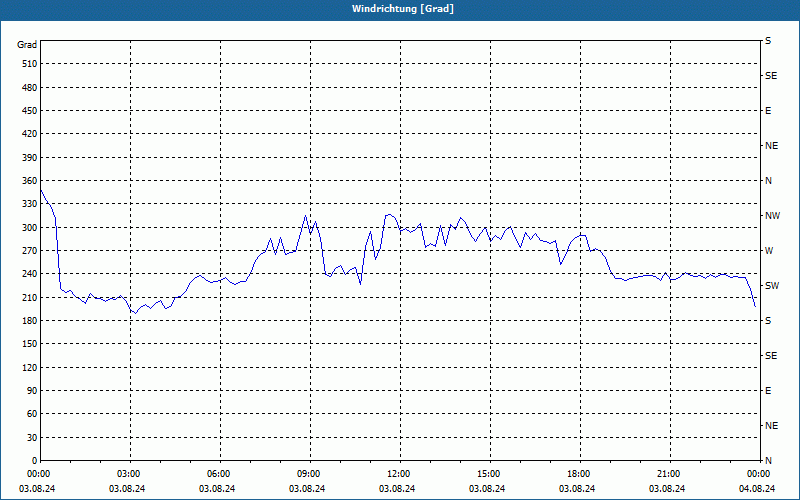
Task: Select the 0 y-axis value
Action: point(35,461)
